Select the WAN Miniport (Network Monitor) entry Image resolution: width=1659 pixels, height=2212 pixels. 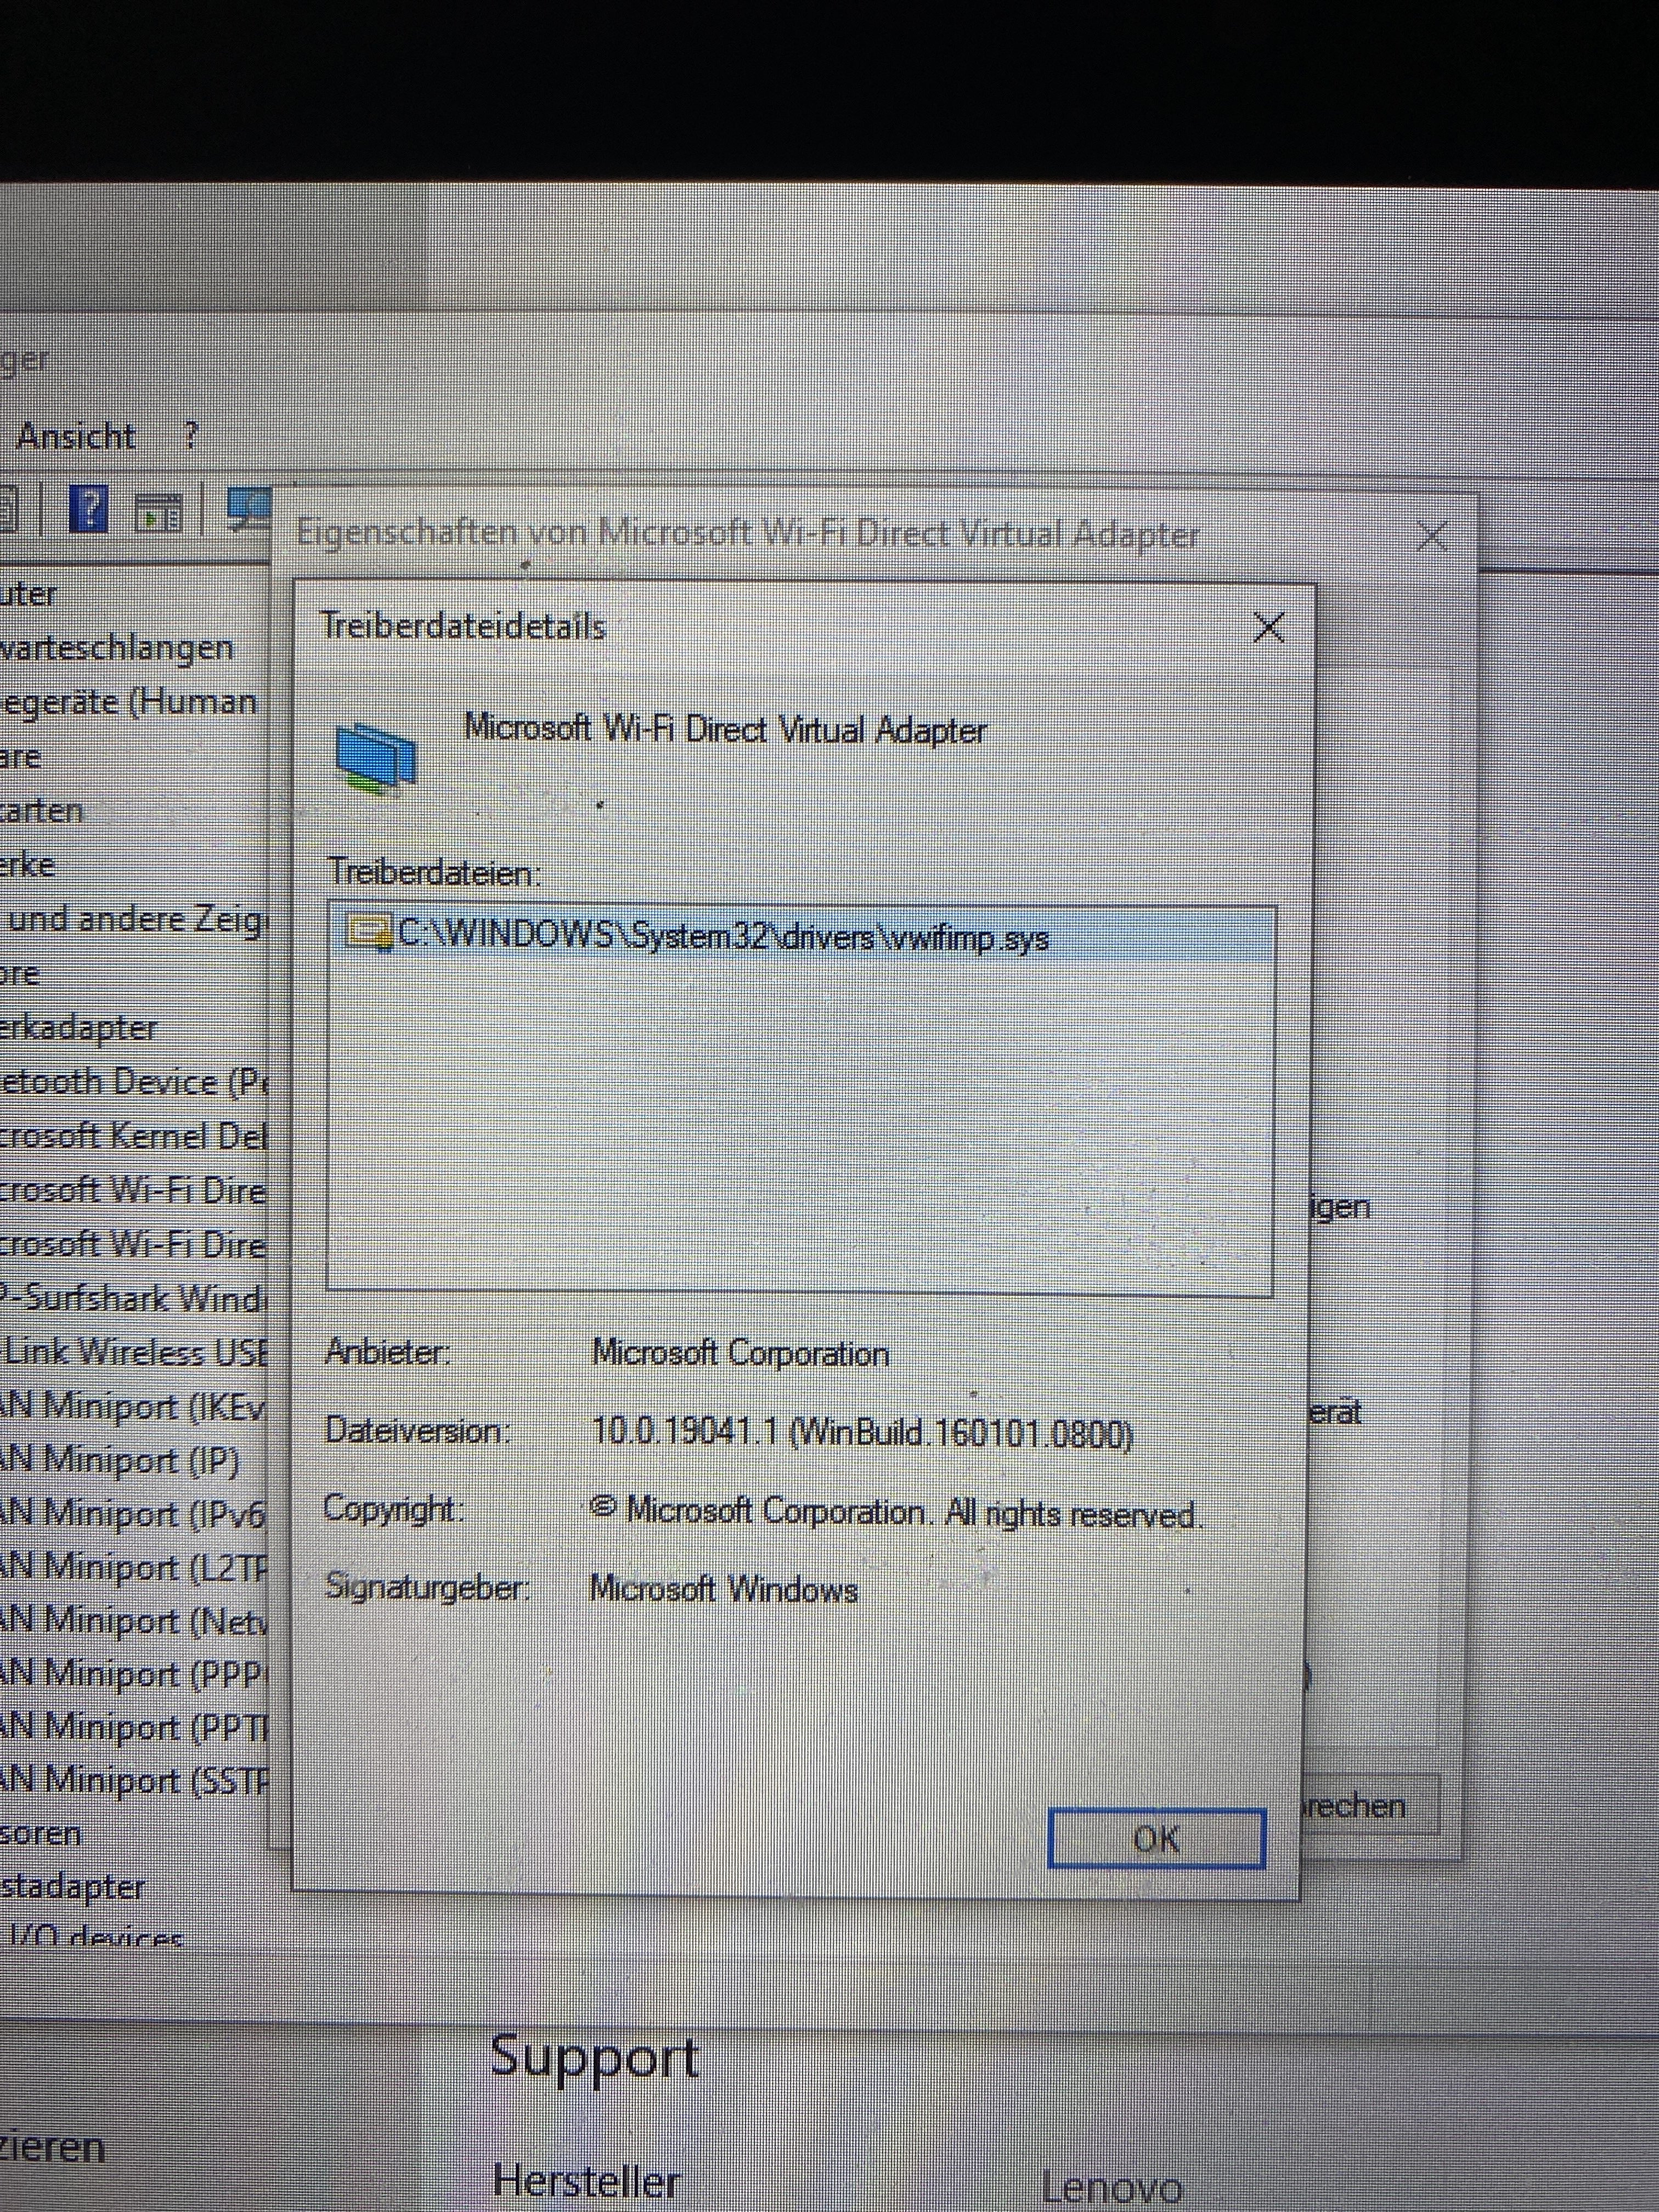pos(135,1620)
